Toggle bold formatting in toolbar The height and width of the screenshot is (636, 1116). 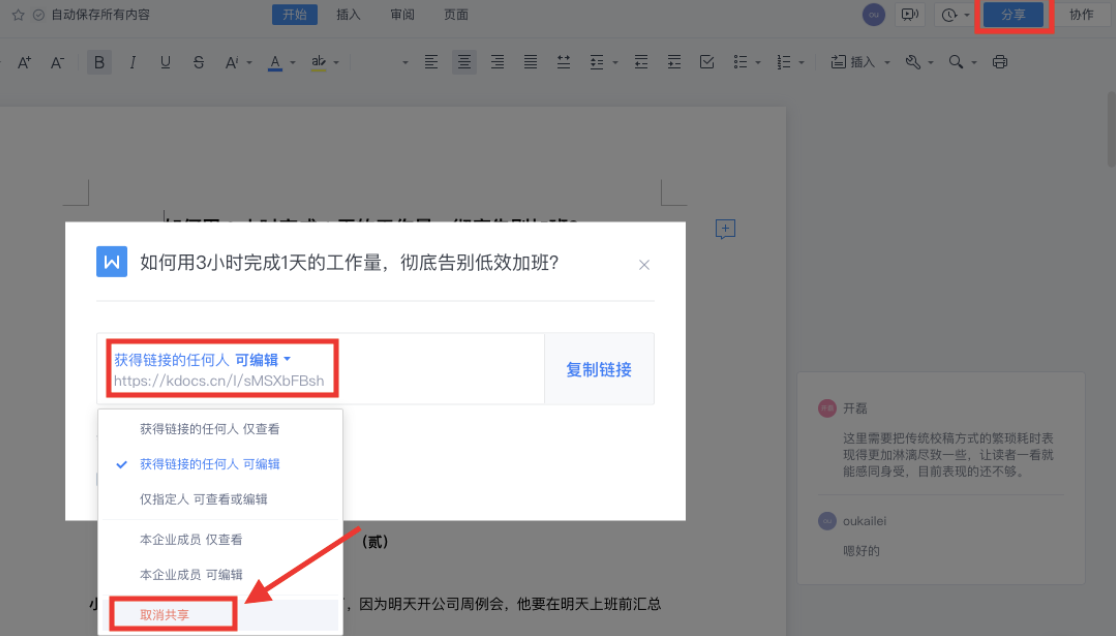98,62
